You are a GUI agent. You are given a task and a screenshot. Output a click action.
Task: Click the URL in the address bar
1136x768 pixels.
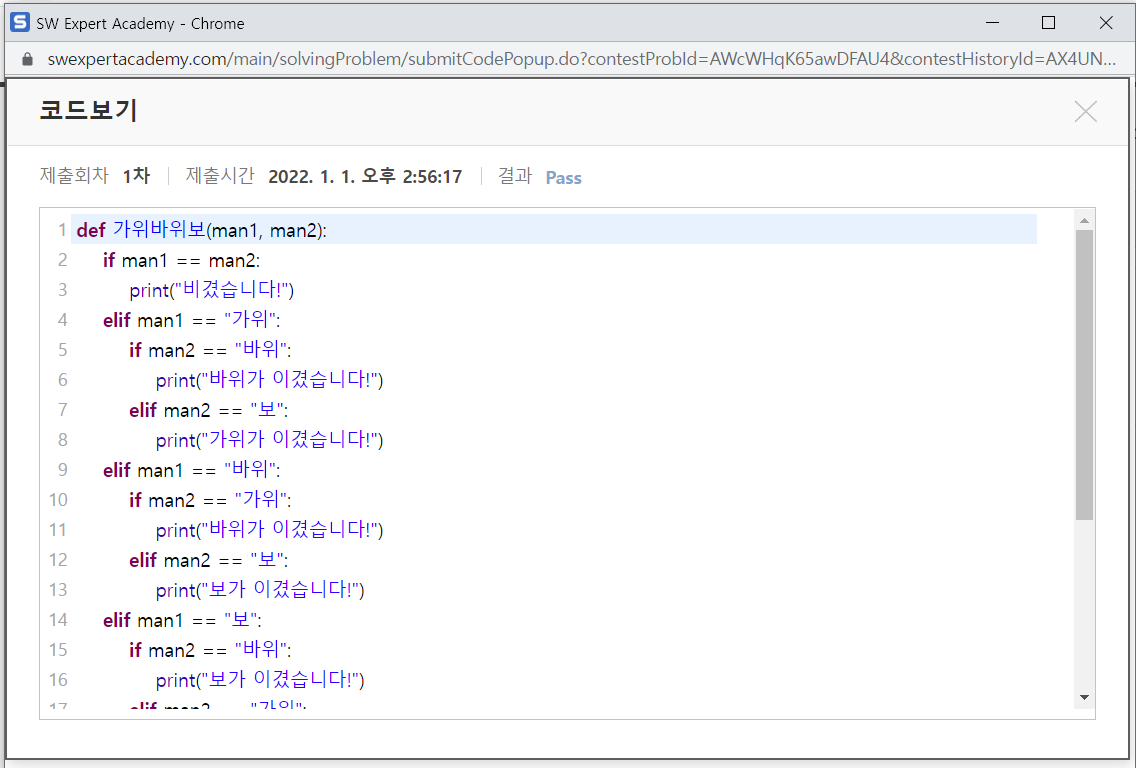581,59
